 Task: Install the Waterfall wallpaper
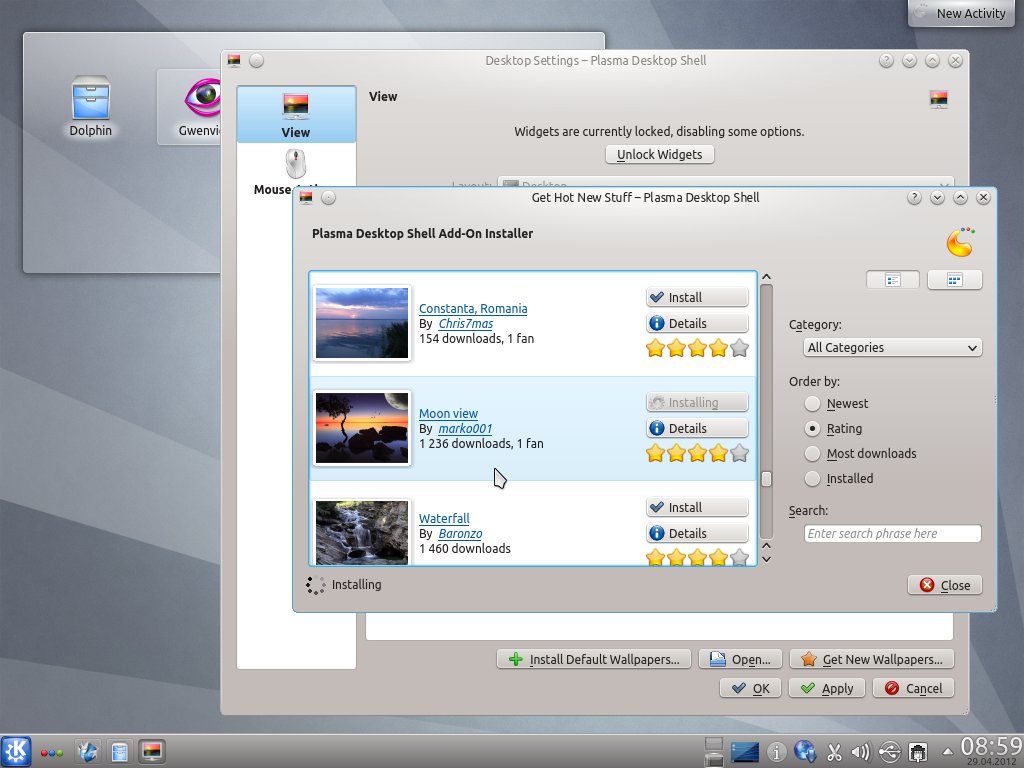(697, 507)
